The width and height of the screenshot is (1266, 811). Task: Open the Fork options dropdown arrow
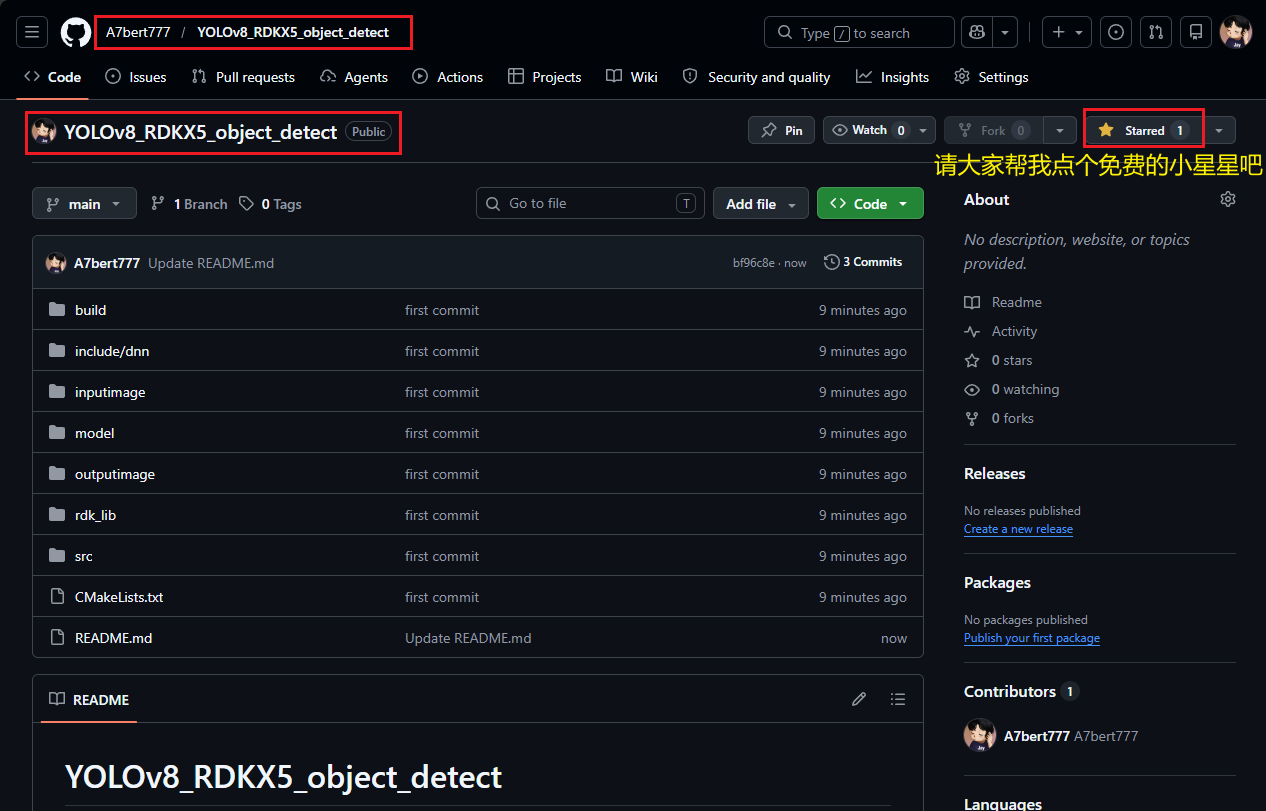point(1060,130)
